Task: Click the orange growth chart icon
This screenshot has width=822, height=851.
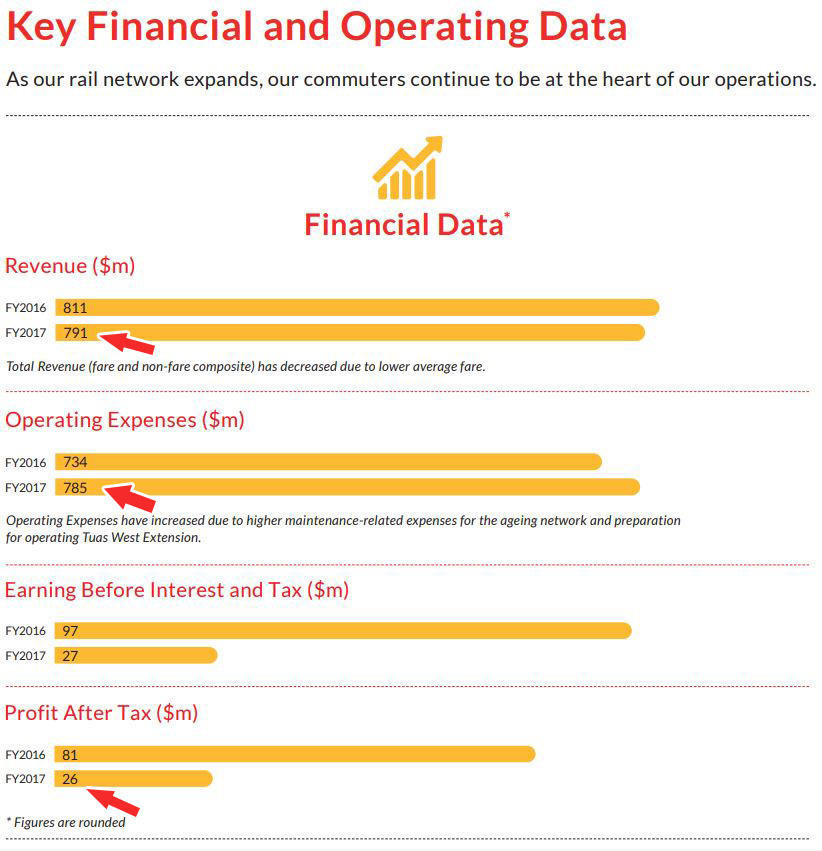Action: click(x=408, y=169)
